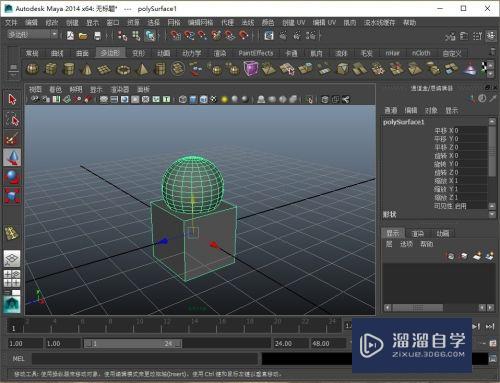Create a polygon cube from the shelf
Screen dimensions: 500x383
pyautogui.click(x=50, y=69)
